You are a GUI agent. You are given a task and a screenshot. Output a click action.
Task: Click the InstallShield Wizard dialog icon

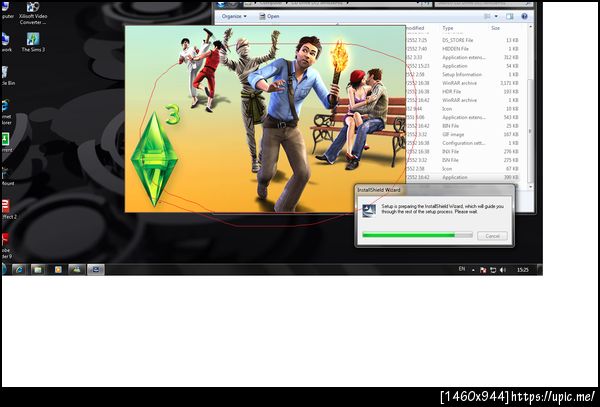[369, 210]
